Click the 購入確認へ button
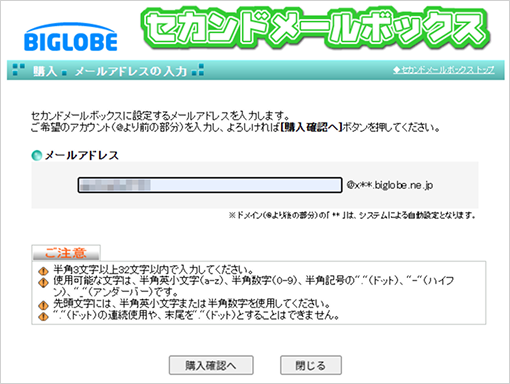Screen dimensions: 510x384 point(211,365)
